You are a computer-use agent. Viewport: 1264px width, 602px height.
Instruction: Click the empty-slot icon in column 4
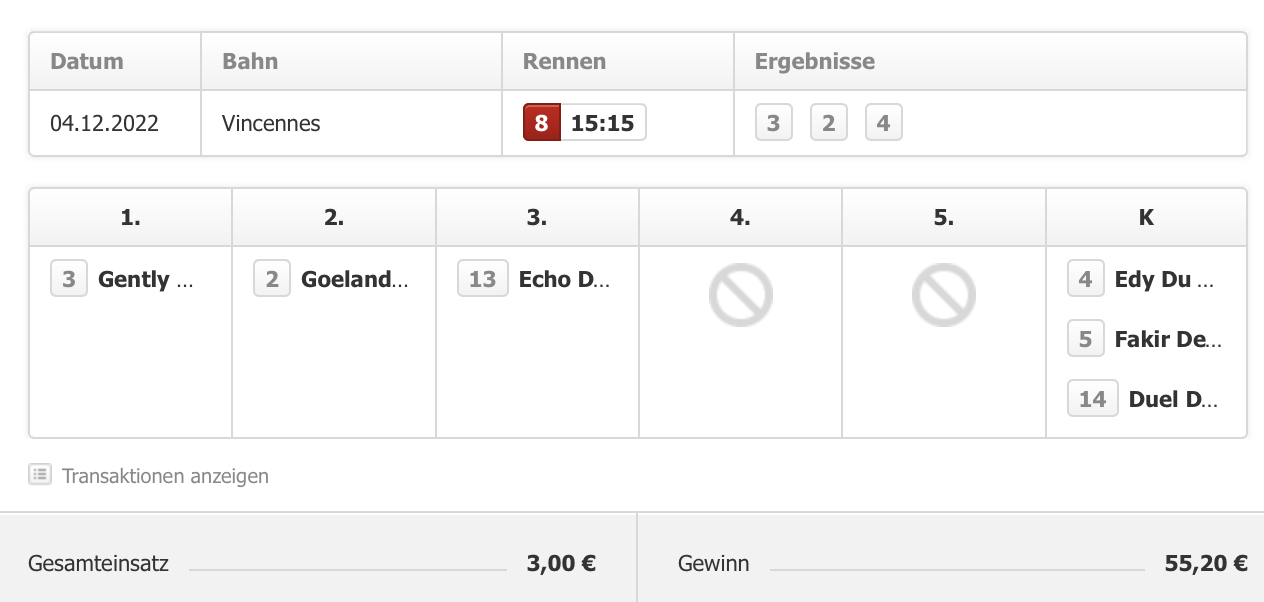741,295
